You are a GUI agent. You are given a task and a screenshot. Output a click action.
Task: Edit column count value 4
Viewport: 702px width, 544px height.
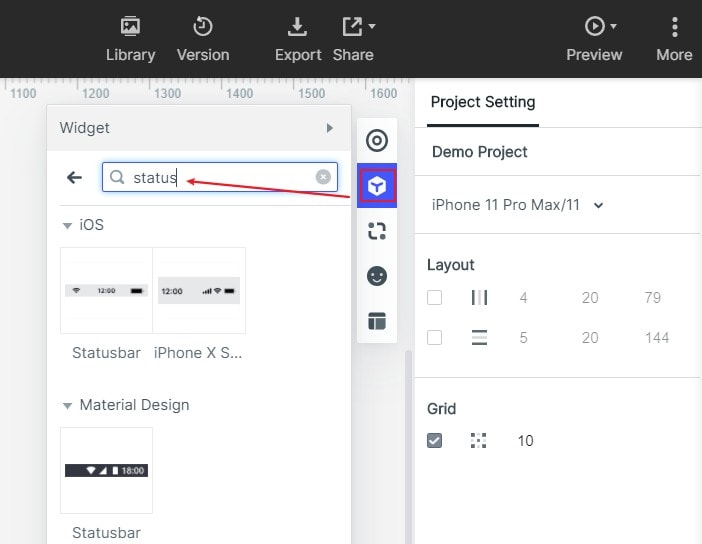coord(523,298)
